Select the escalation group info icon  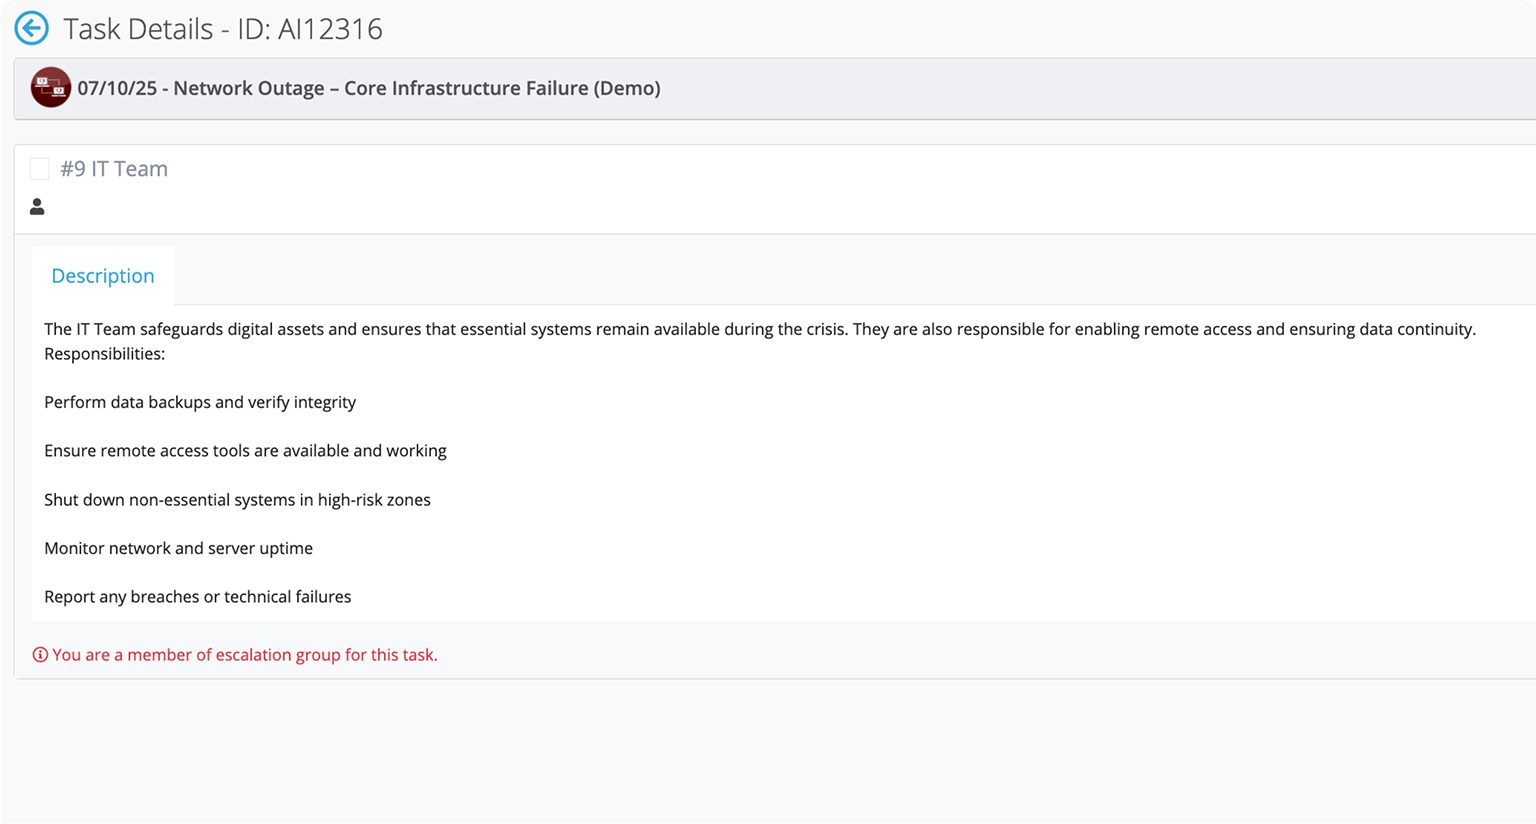[40, 655]
